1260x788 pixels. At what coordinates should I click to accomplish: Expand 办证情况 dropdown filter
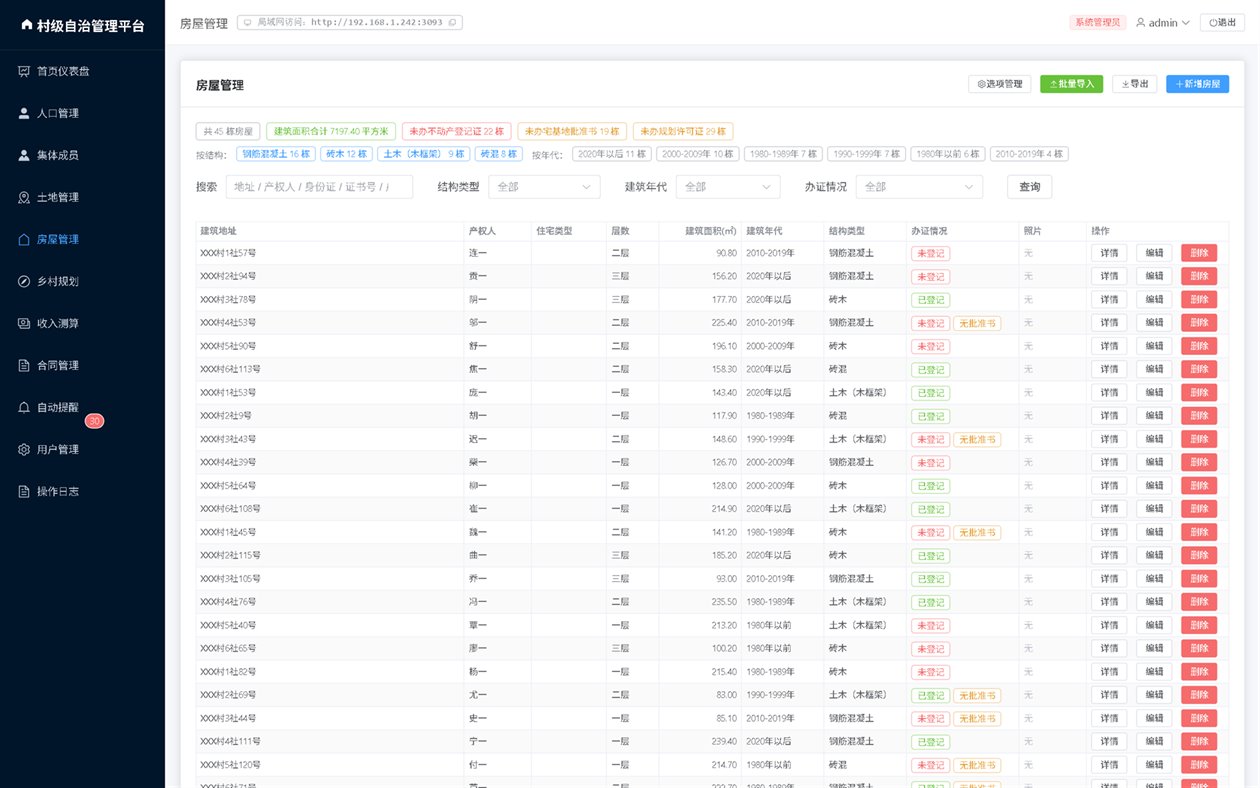tap(919, 187)
